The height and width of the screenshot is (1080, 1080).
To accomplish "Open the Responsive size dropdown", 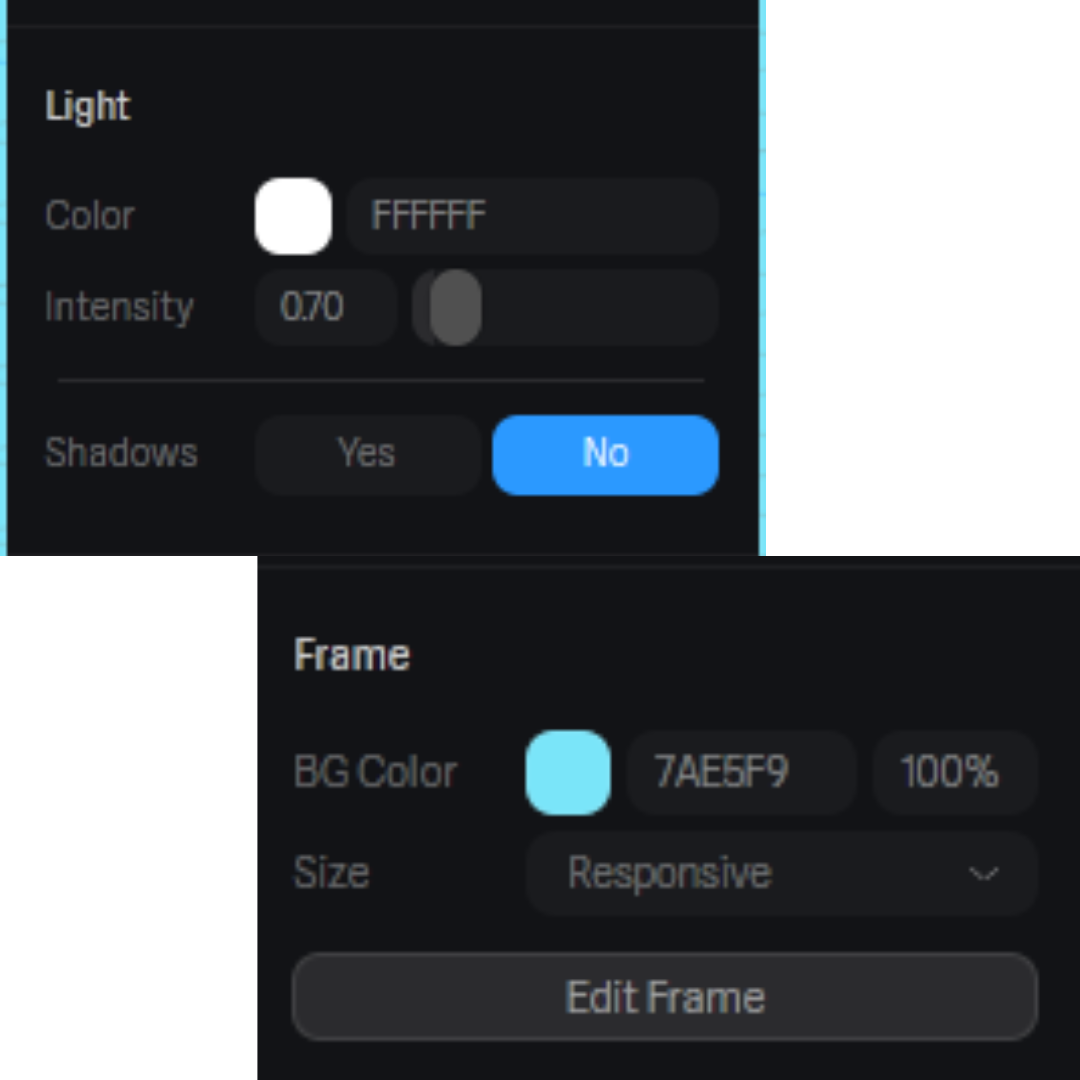I will 780,873.
